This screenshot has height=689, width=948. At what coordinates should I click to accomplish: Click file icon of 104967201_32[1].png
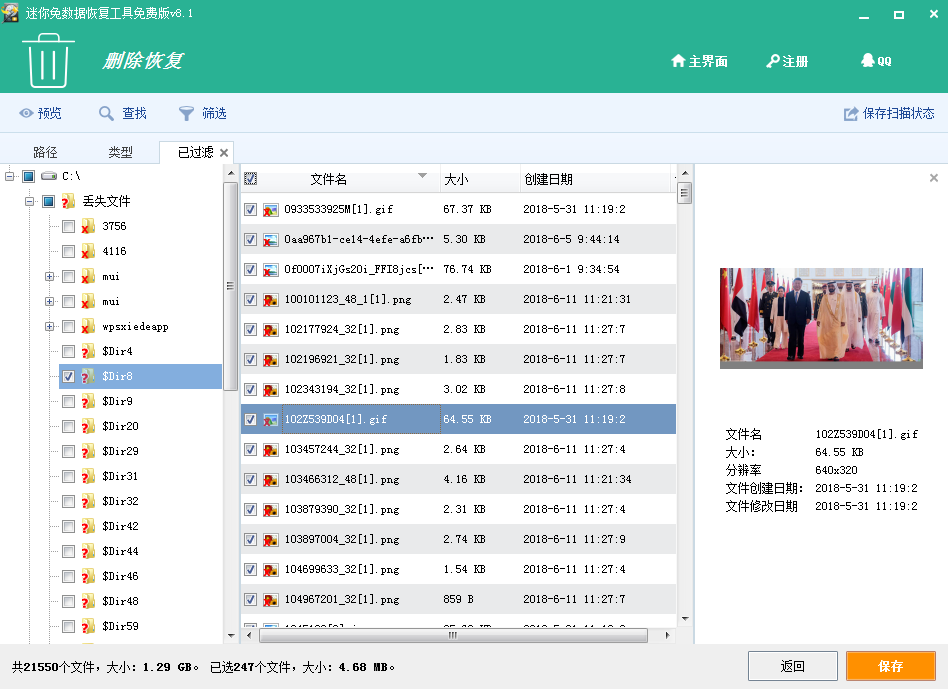coord(270,600)
